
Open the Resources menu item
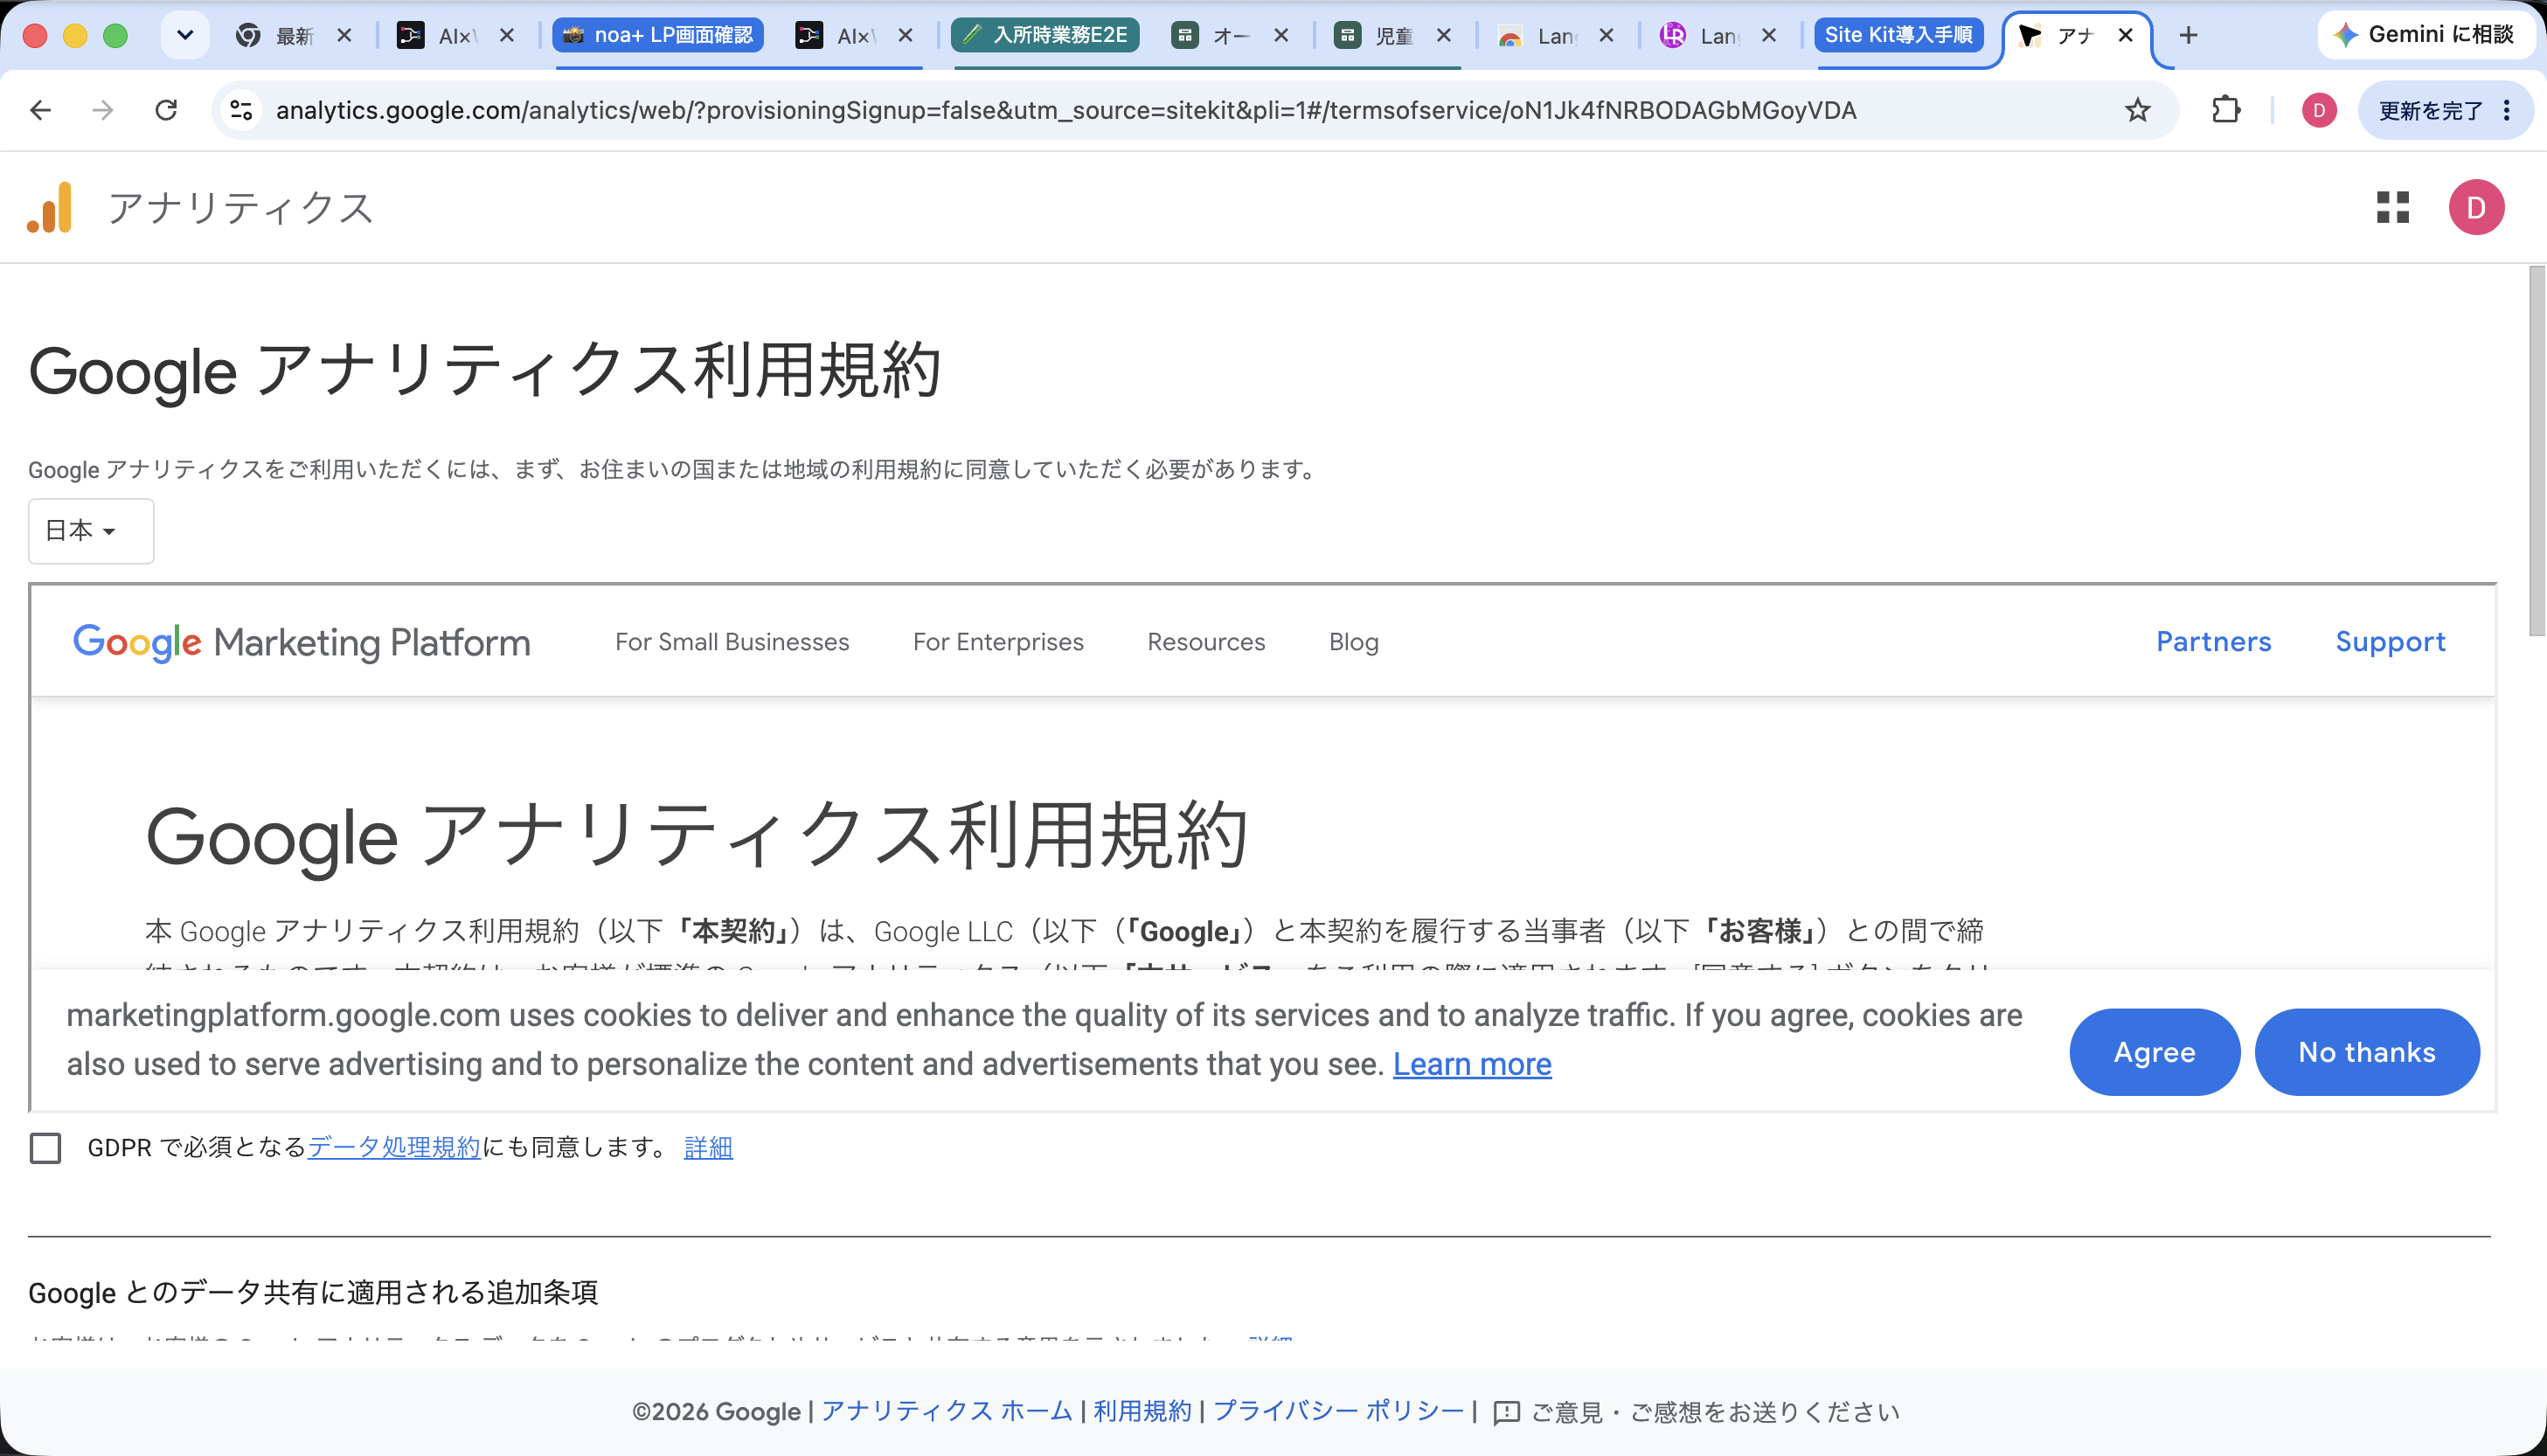click(1206, 642)
